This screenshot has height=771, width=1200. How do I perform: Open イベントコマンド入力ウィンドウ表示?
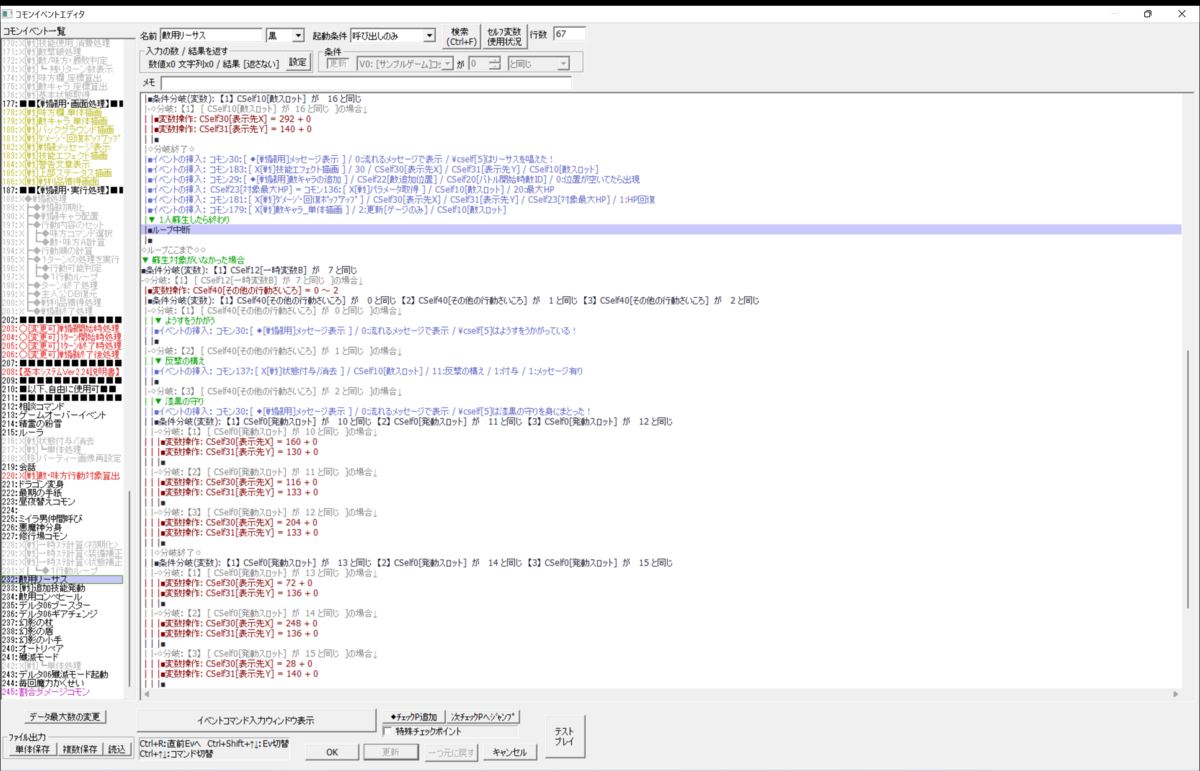(x=255, y=720)
